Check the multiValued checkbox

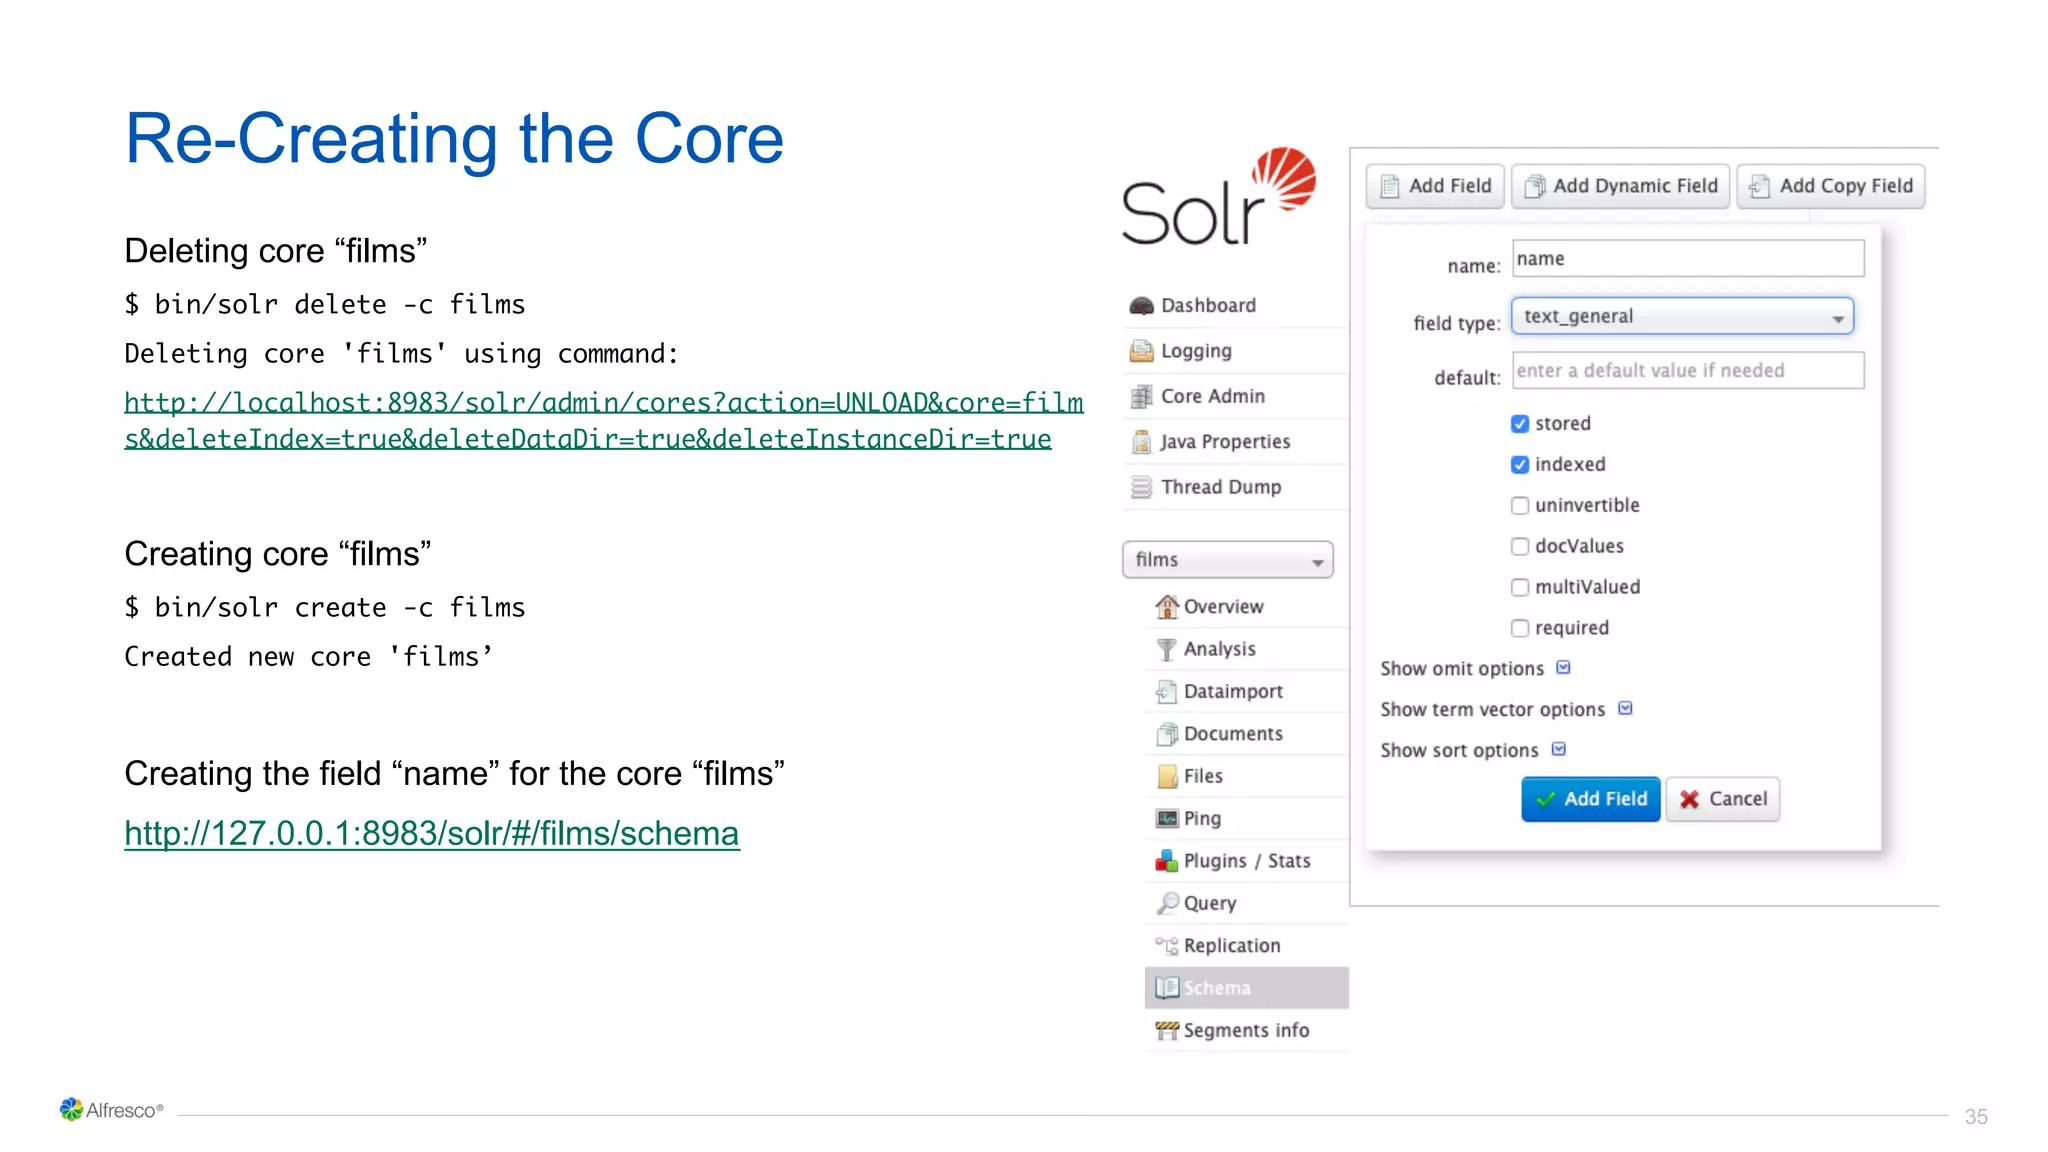tap(1520, 588)
